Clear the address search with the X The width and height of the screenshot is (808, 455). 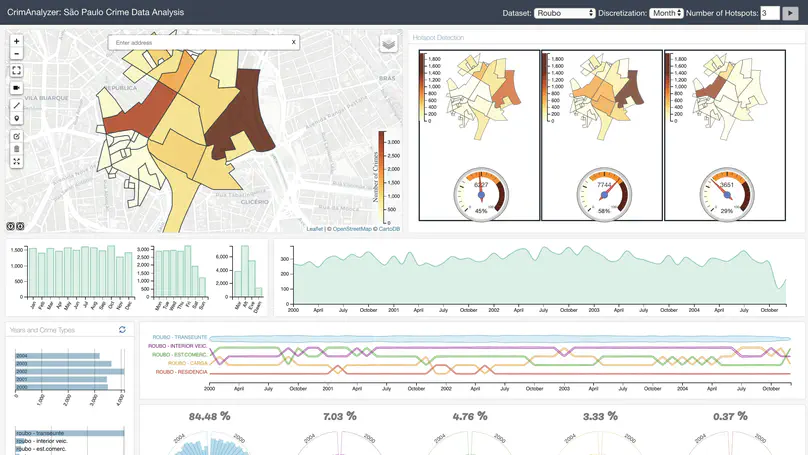[x=294, y=42]
